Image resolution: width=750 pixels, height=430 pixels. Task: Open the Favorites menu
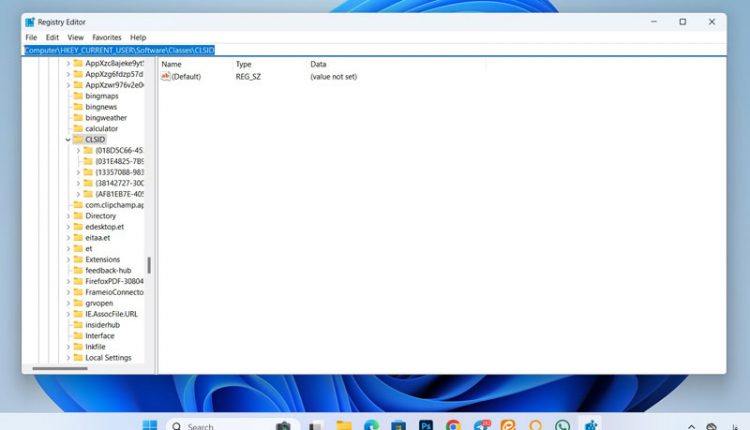107,37
